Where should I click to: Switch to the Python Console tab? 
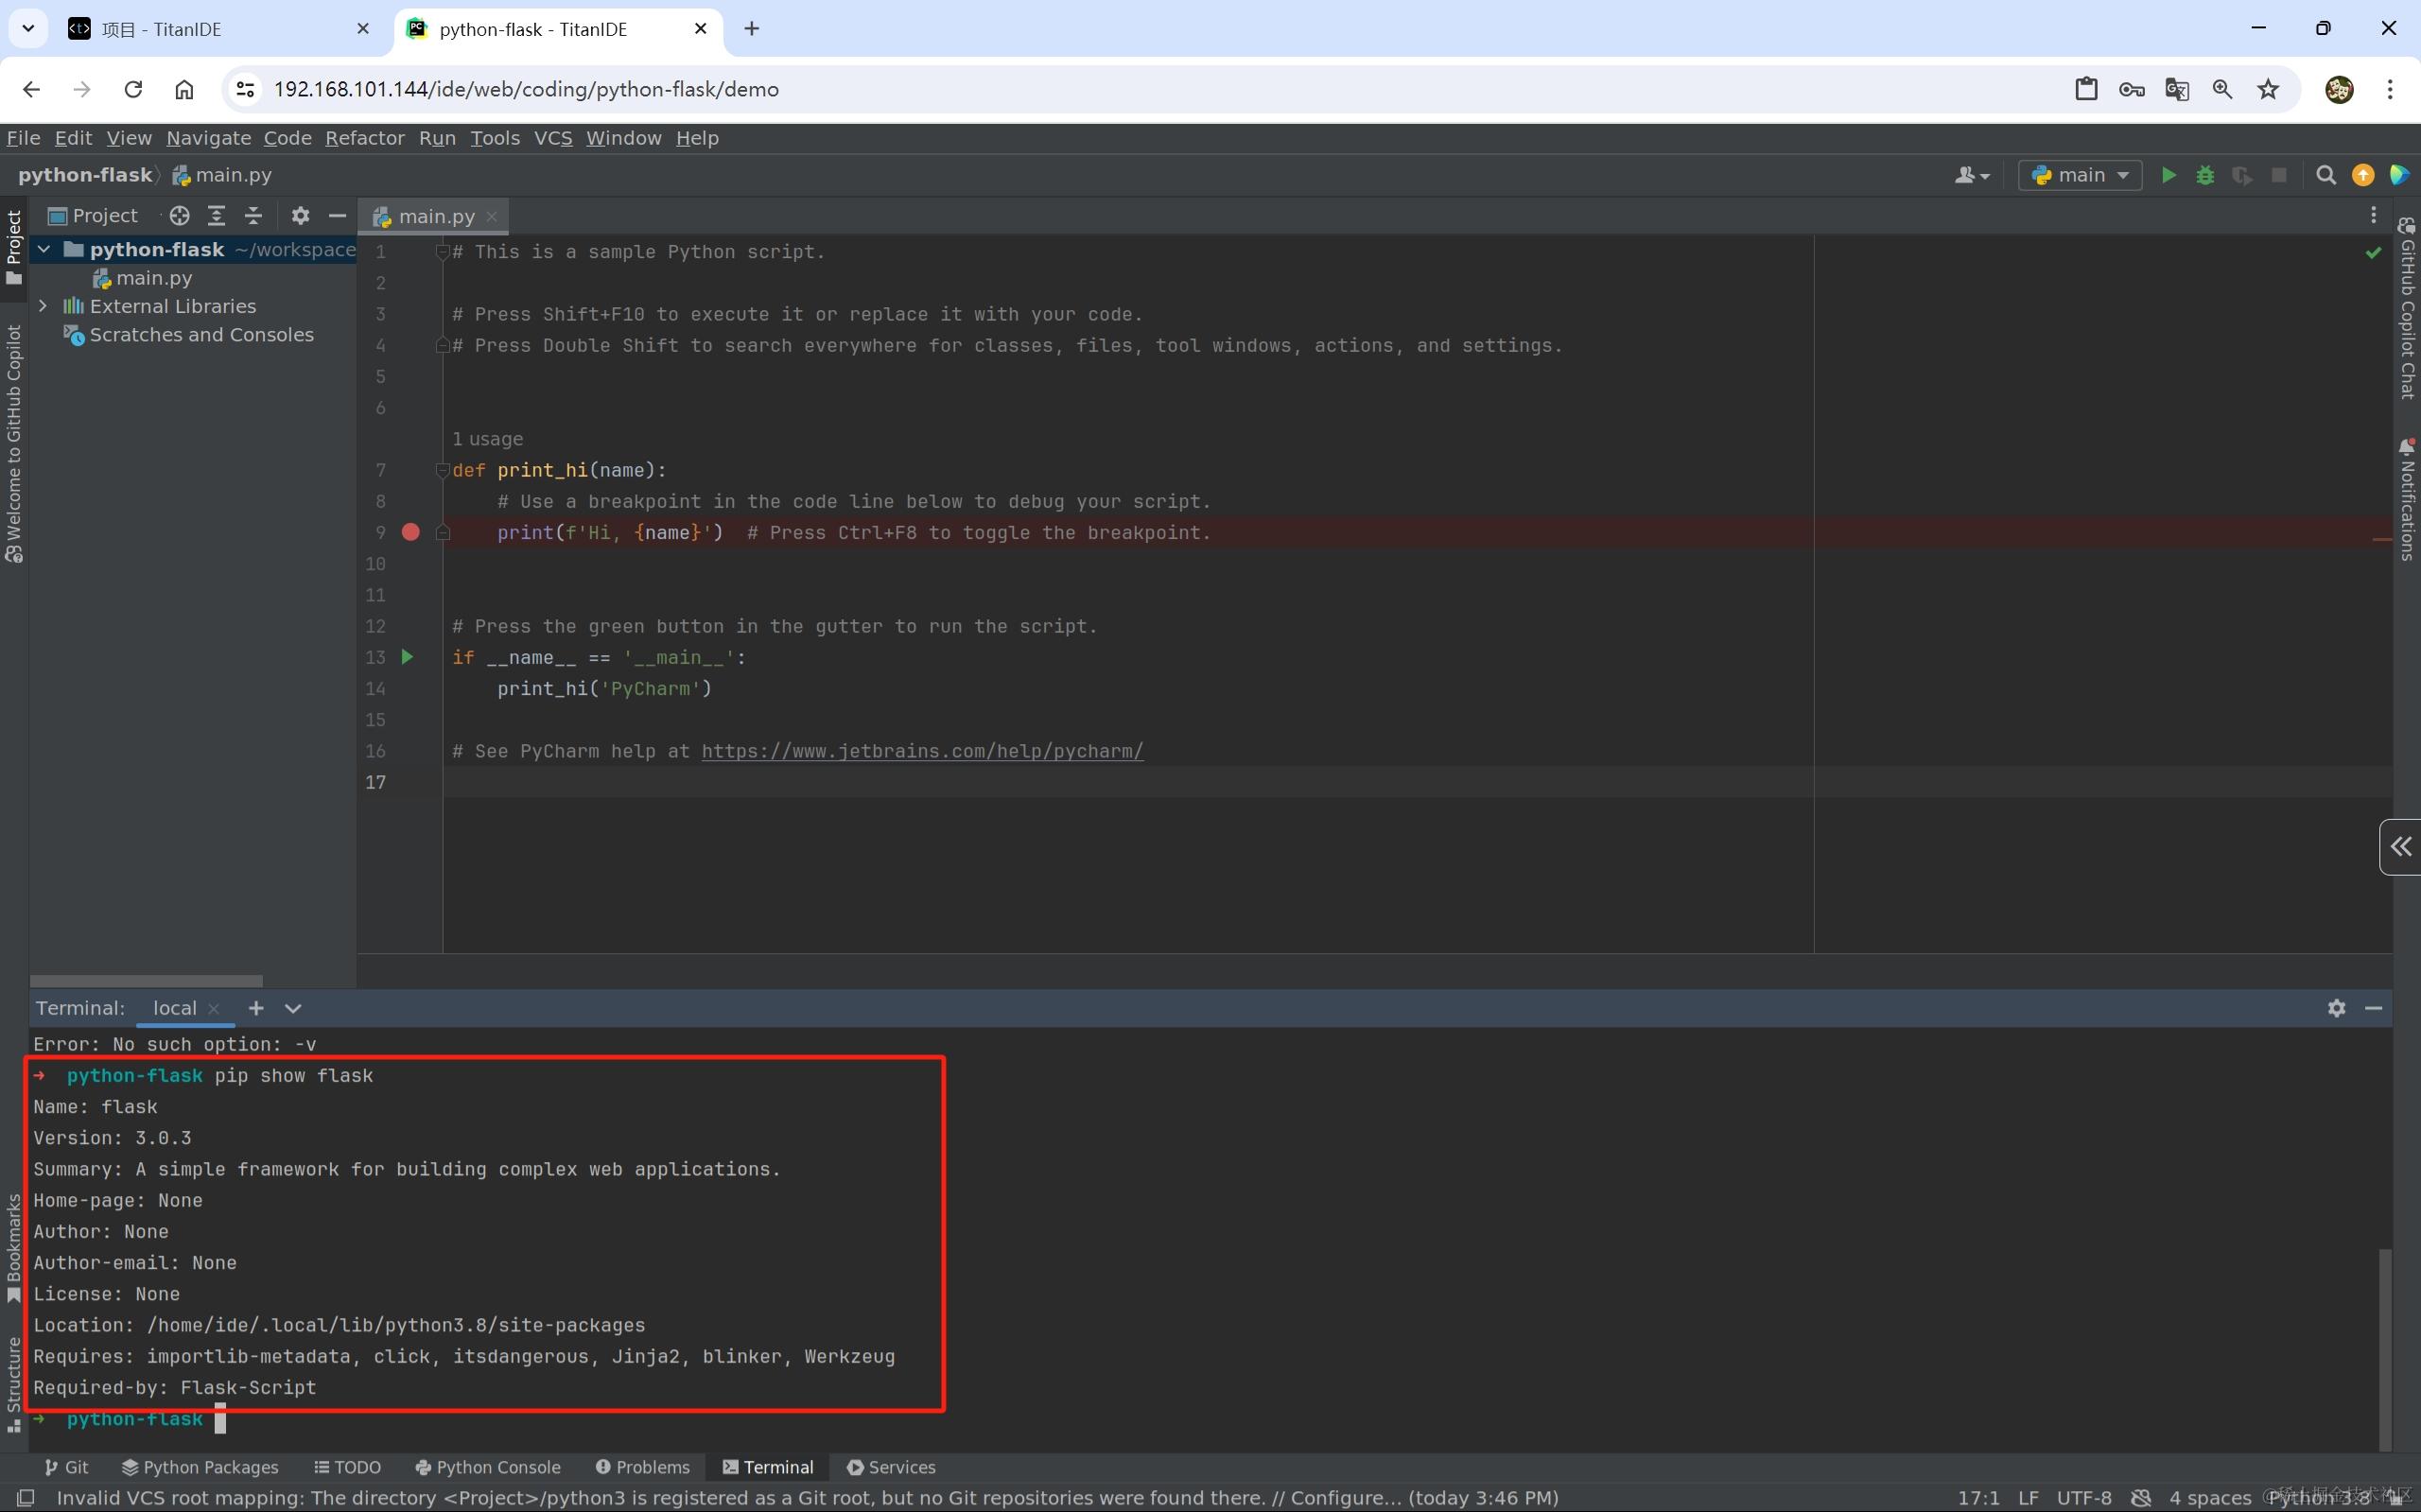point(487,1466)
